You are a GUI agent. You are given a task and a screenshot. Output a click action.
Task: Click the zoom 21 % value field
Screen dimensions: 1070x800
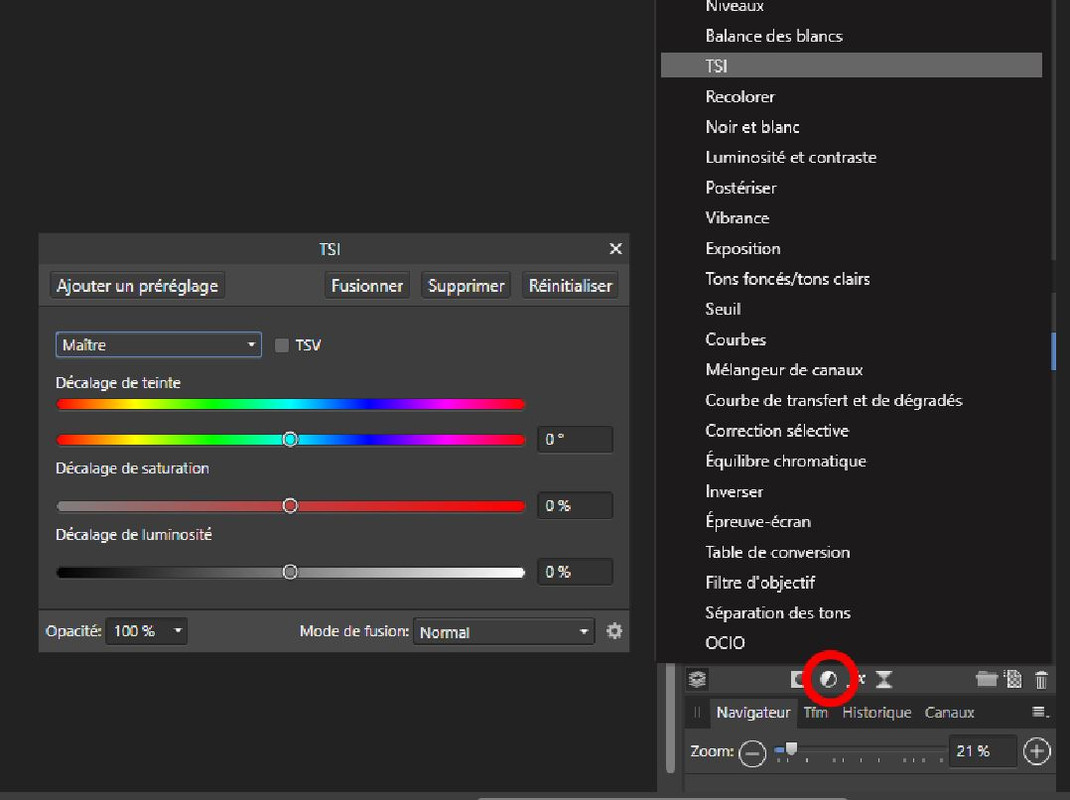pyautogui.click(x=982, y=751)
